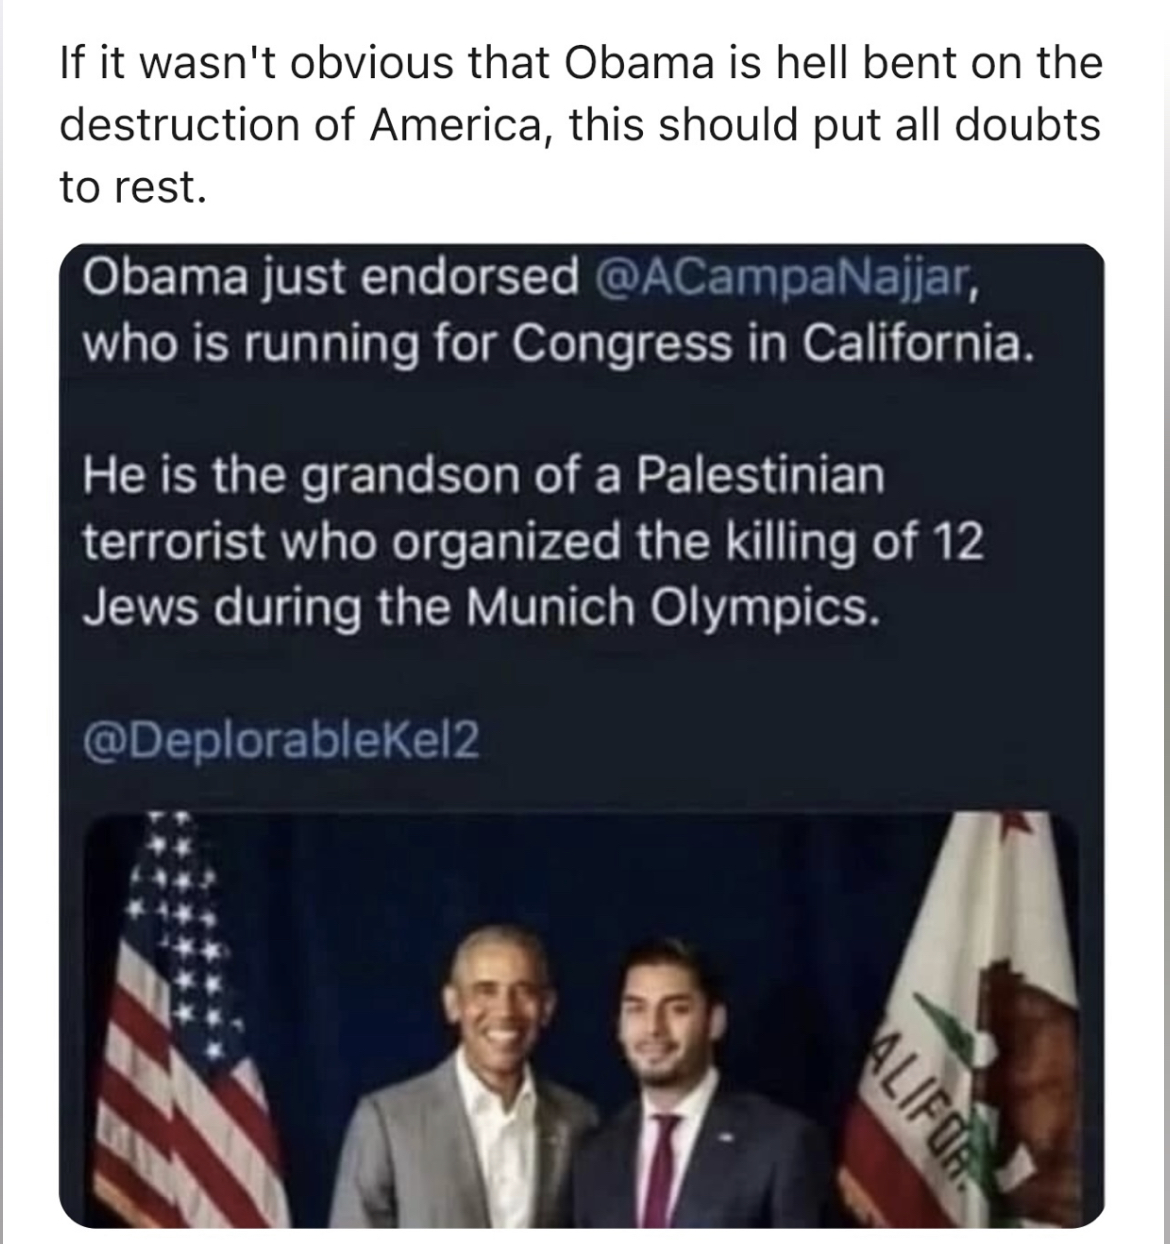The height and width of the screenshot is (1244, 1170).
Task: Click the 'Obama just endorsed' text line
Action: [x=330, y=277]
